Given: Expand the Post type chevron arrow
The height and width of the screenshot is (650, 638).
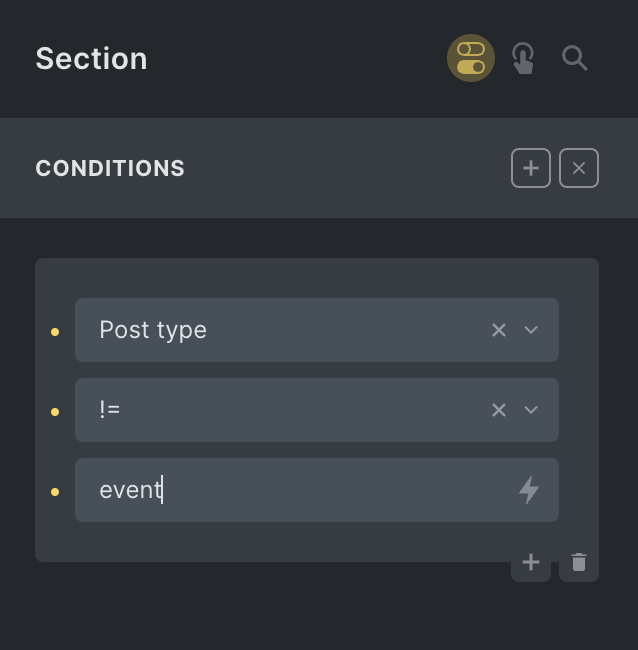Looking at the screenshot, I should tap(531, 330).
